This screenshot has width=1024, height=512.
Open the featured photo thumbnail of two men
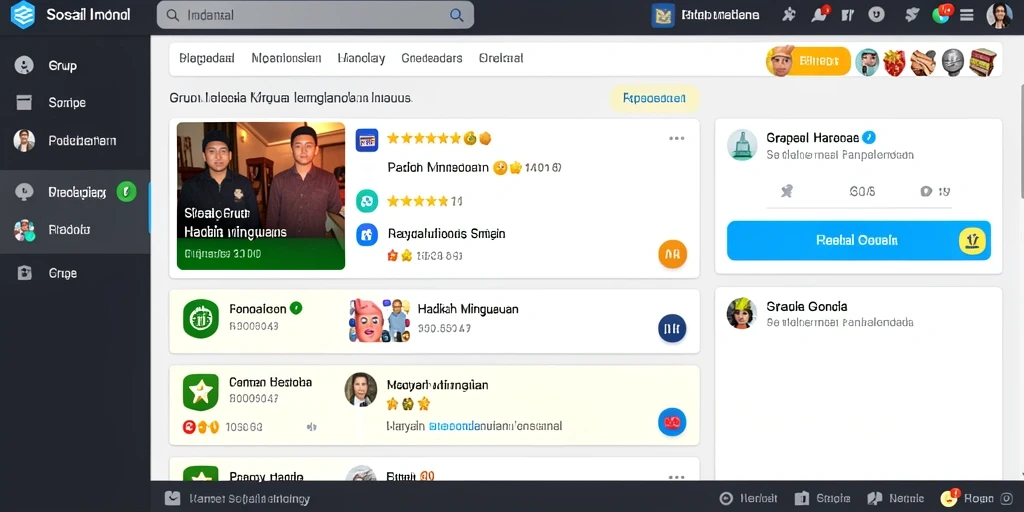[261, 196]
